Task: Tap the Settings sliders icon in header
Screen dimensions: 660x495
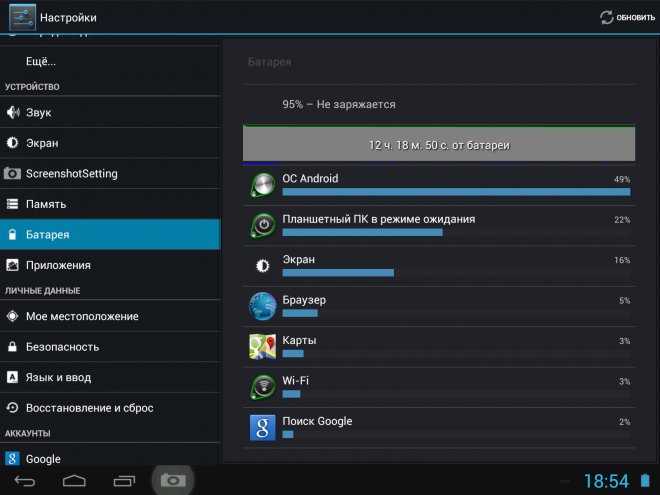Action: pos(22,17)
